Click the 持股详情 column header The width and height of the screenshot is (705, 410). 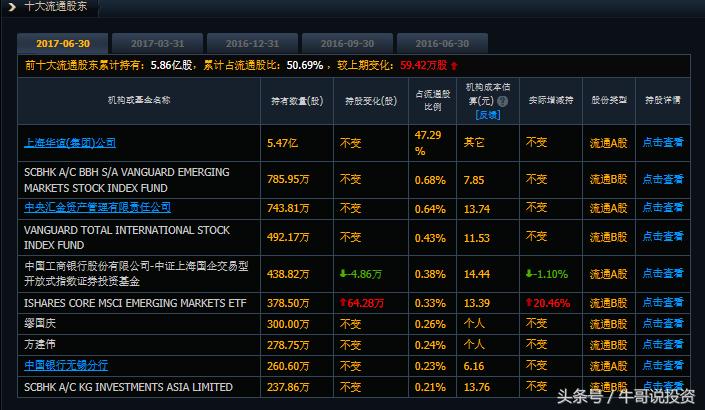coord(663,100)
